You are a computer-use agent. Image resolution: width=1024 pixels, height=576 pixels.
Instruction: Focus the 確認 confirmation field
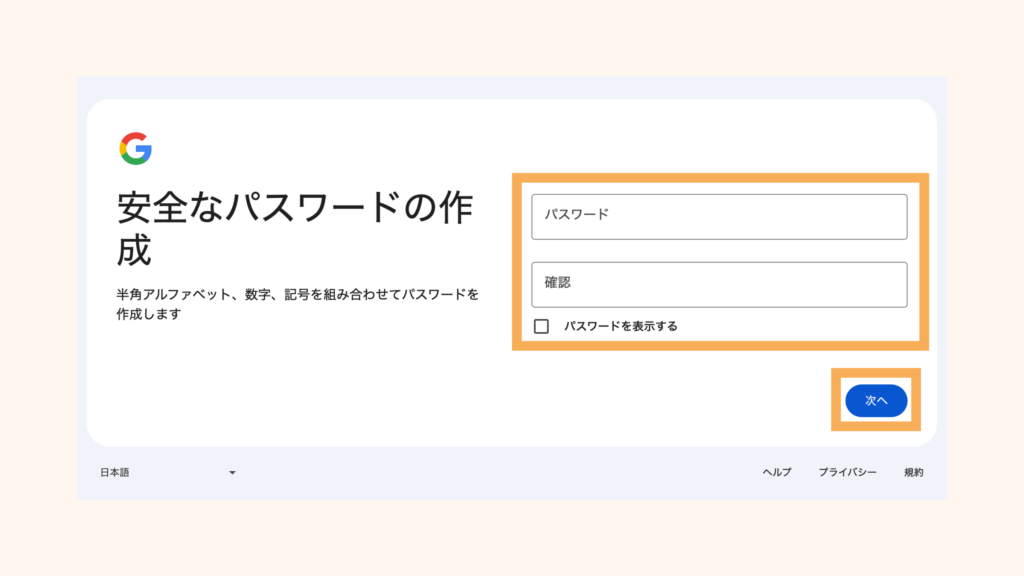coord(719,284)
